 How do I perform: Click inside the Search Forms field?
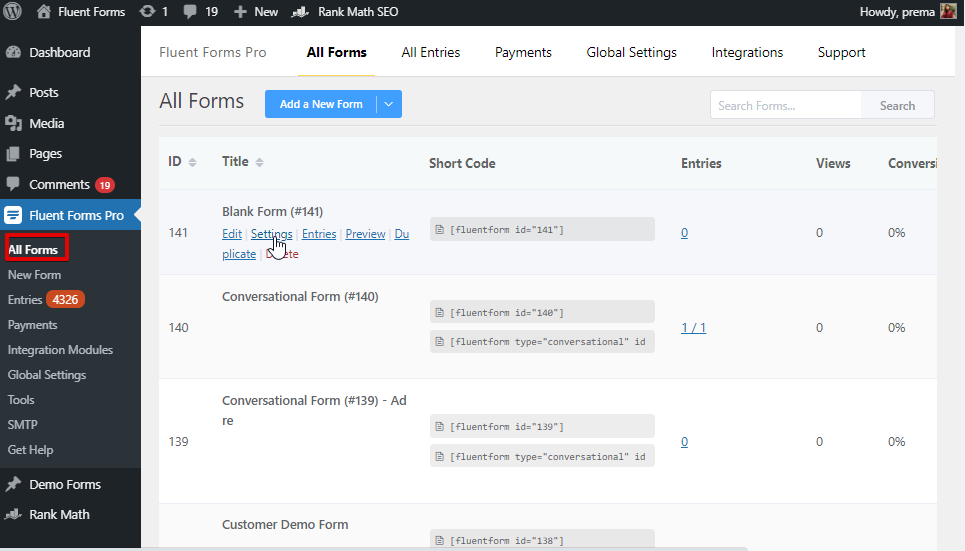click(786, 105)
